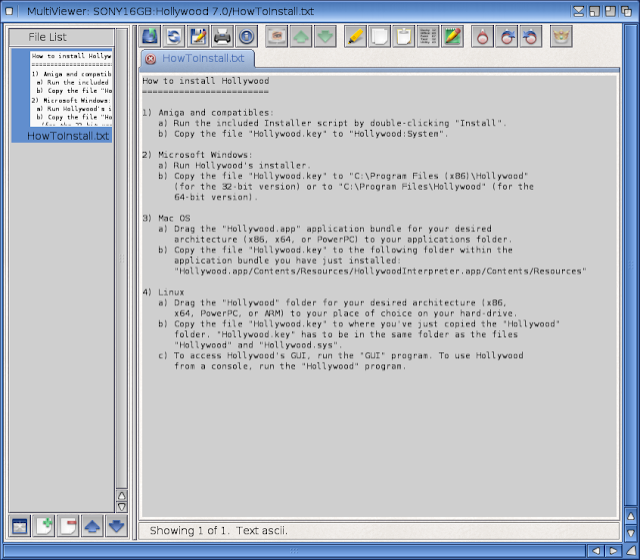Click the remove file icon with red minus

coord(68,526)
